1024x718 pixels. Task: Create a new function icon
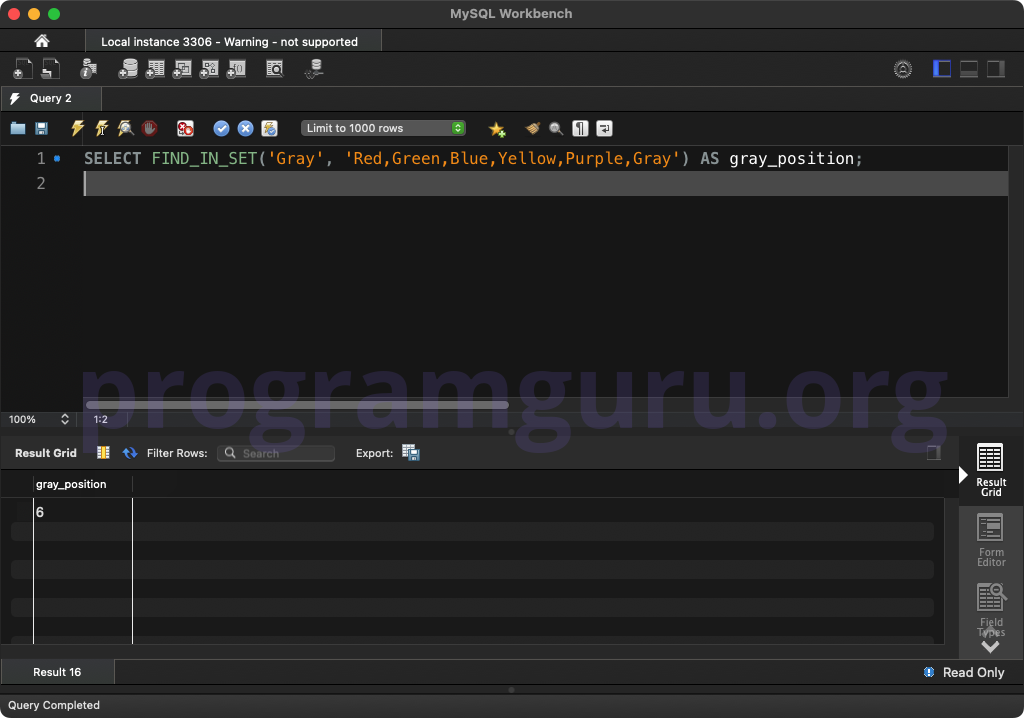[x=236, y=69]
